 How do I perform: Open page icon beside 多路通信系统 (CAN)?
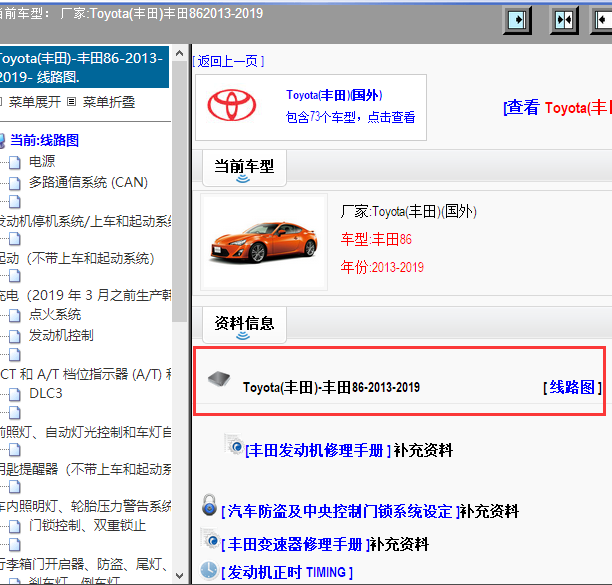tap(15, 183)
